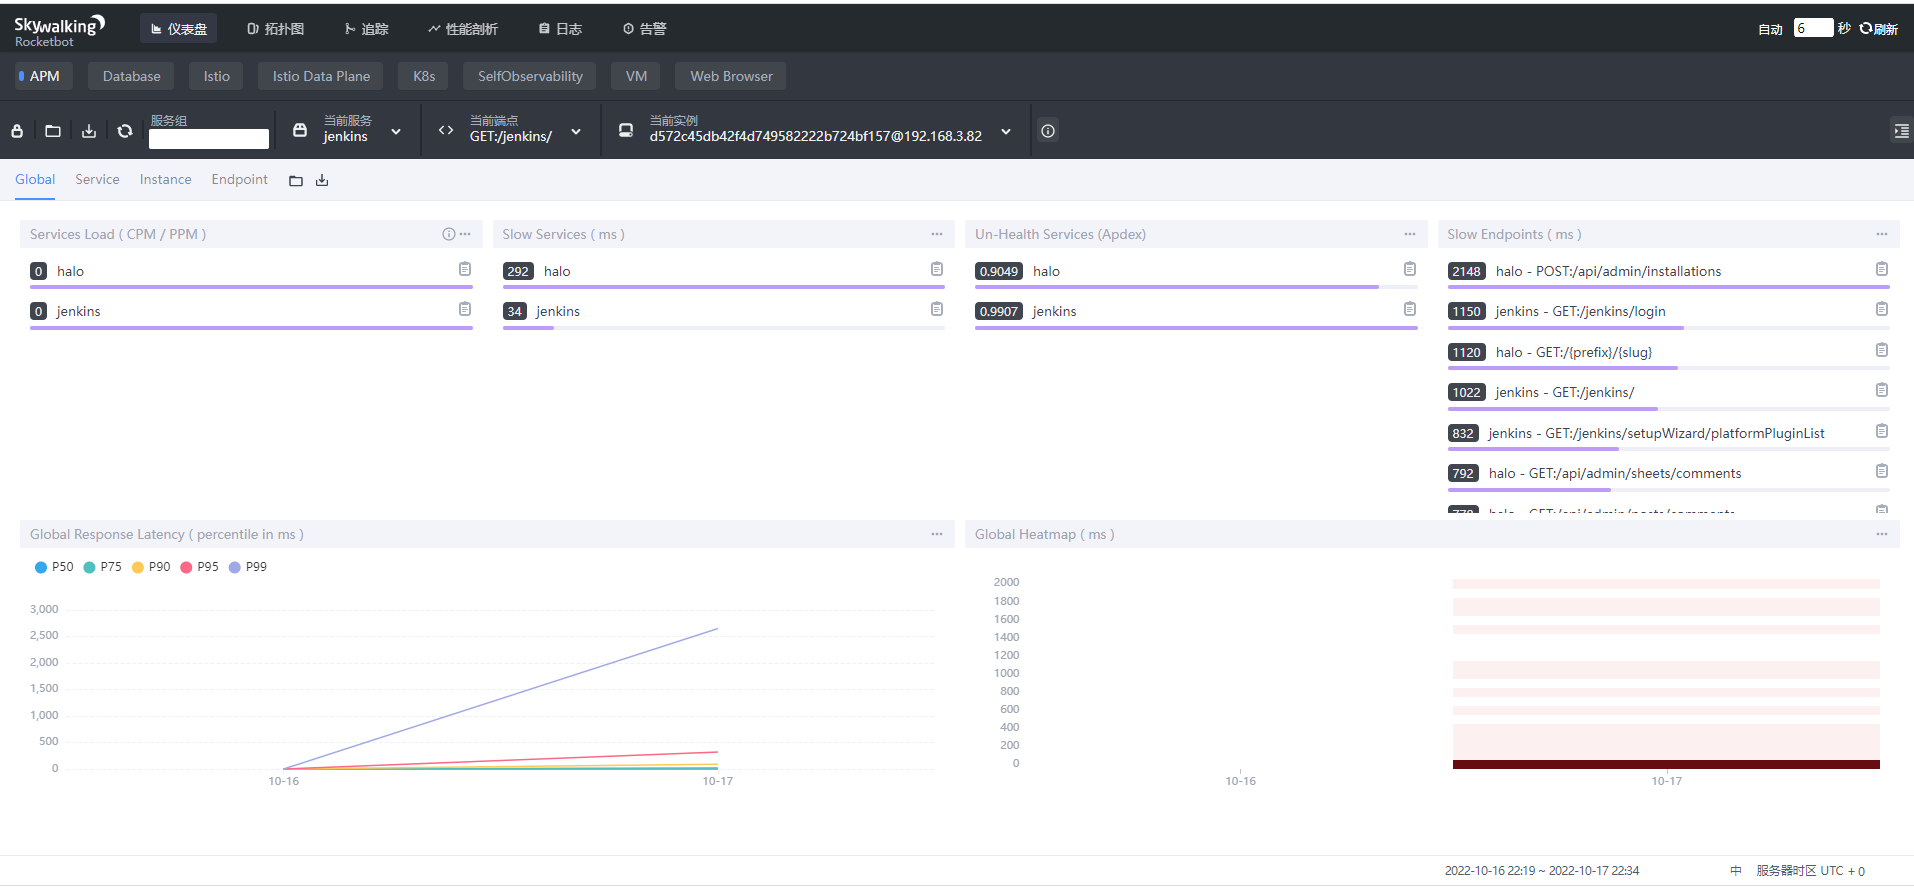The image size is (1914, 890).
Task: Click the service group input field
Action: click(x=209, y=139)
